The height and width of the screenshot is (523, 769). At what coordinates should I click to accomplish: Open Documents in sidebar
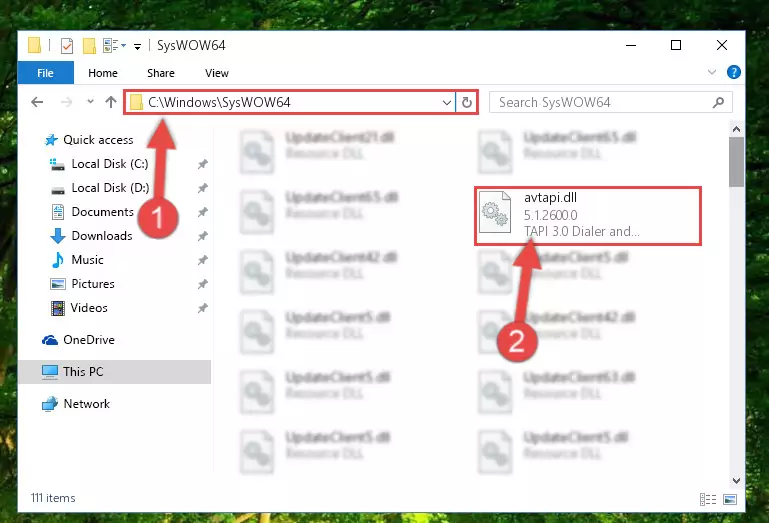[x=103, y=212]
